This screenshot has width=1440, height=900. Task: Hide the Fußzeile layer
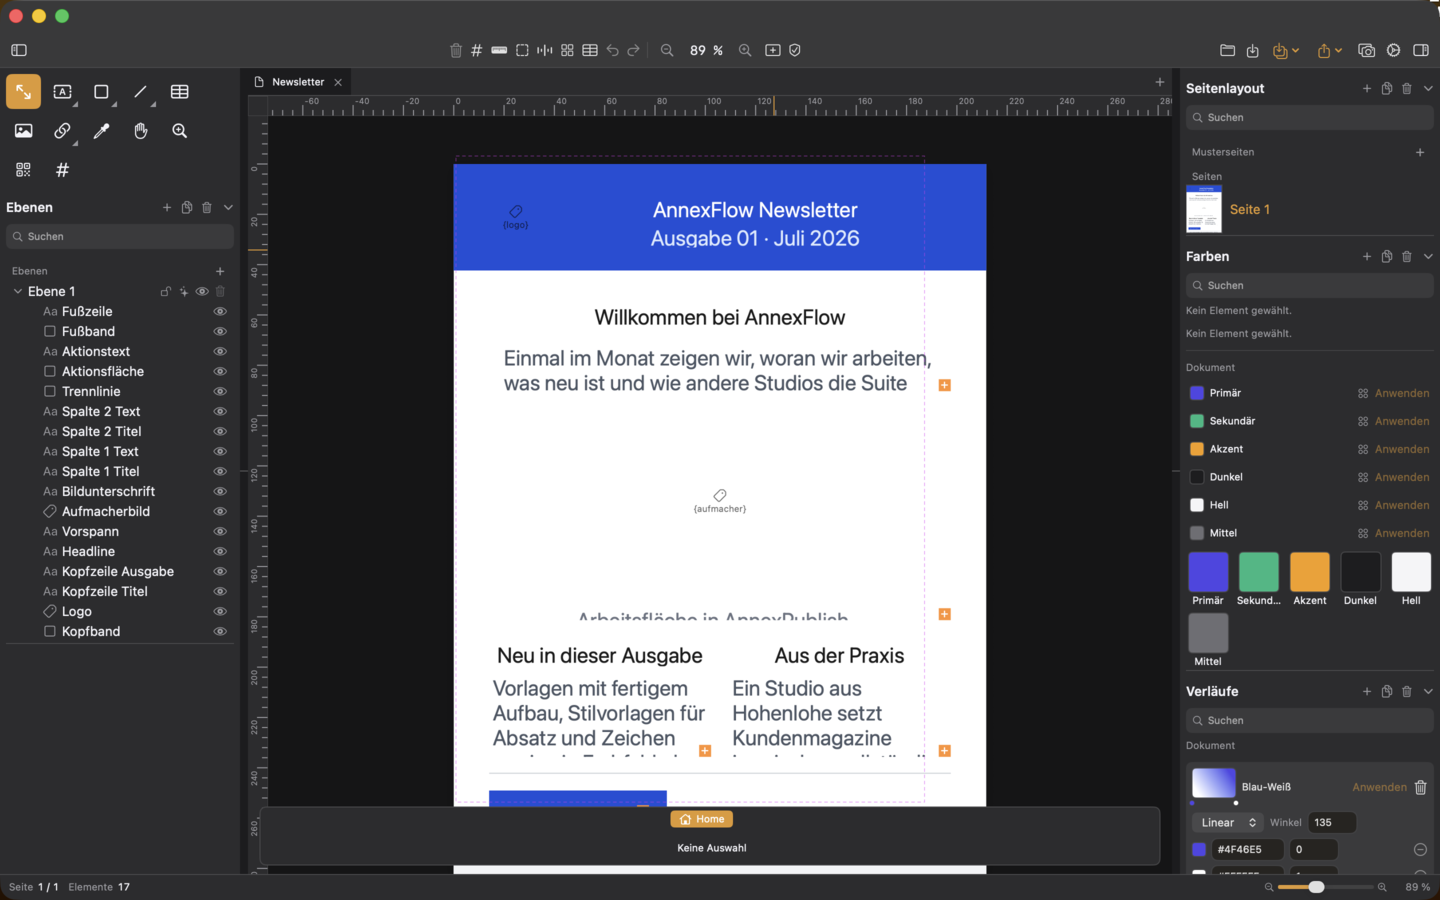coord(220,312)
